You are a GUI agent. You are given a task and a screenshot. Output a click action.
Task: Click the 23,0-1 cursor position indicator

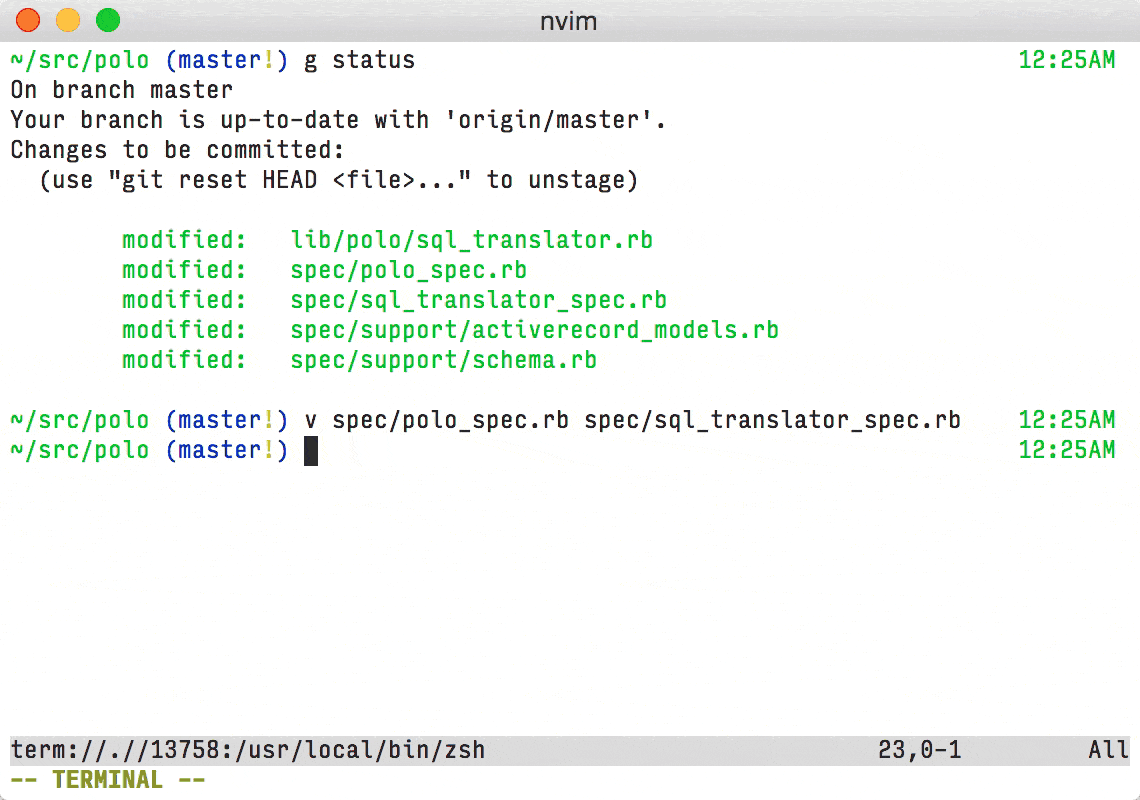[919, 750]
